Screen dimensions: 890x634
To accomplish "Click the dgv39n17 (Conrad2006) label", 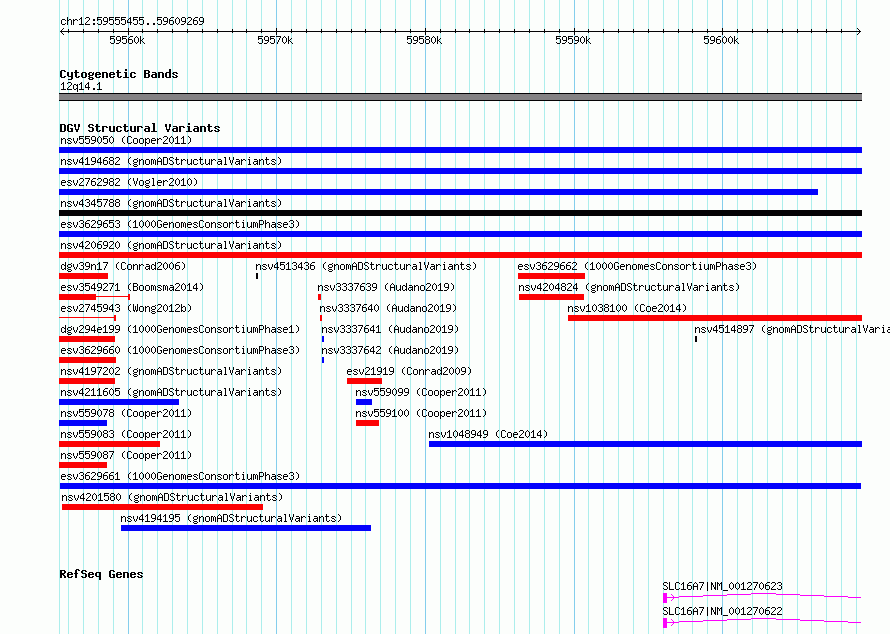I will 123,266.
